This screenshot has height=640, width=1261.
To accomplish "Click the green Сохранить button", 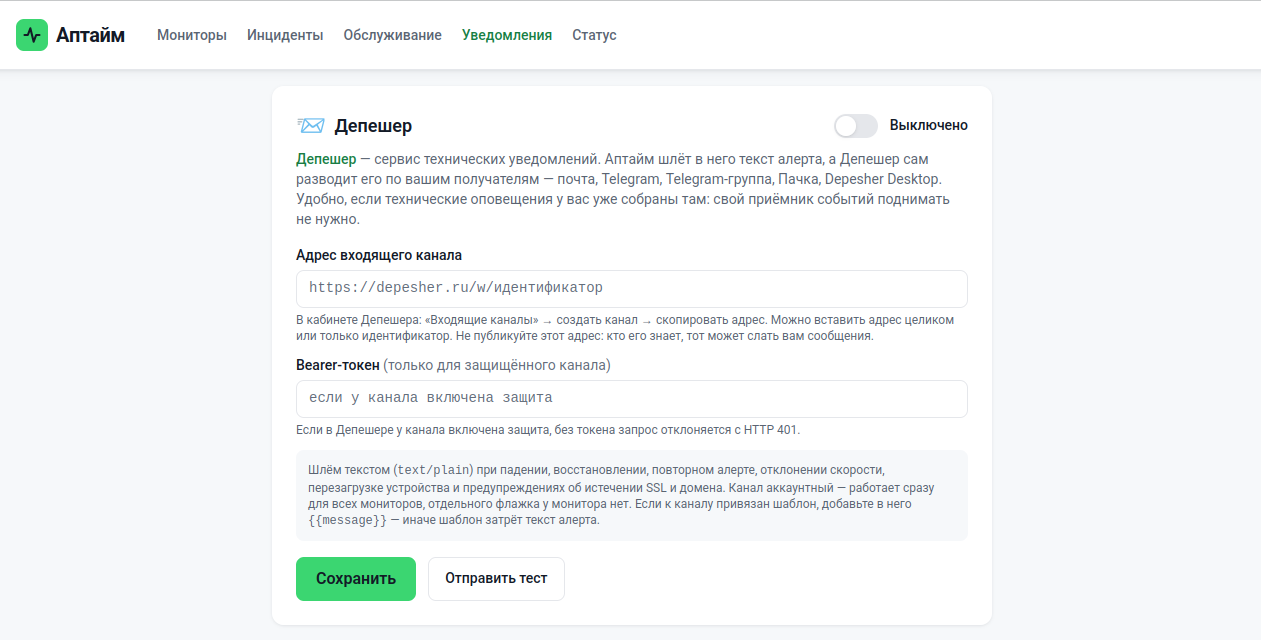I will click(x=356, y=579).
